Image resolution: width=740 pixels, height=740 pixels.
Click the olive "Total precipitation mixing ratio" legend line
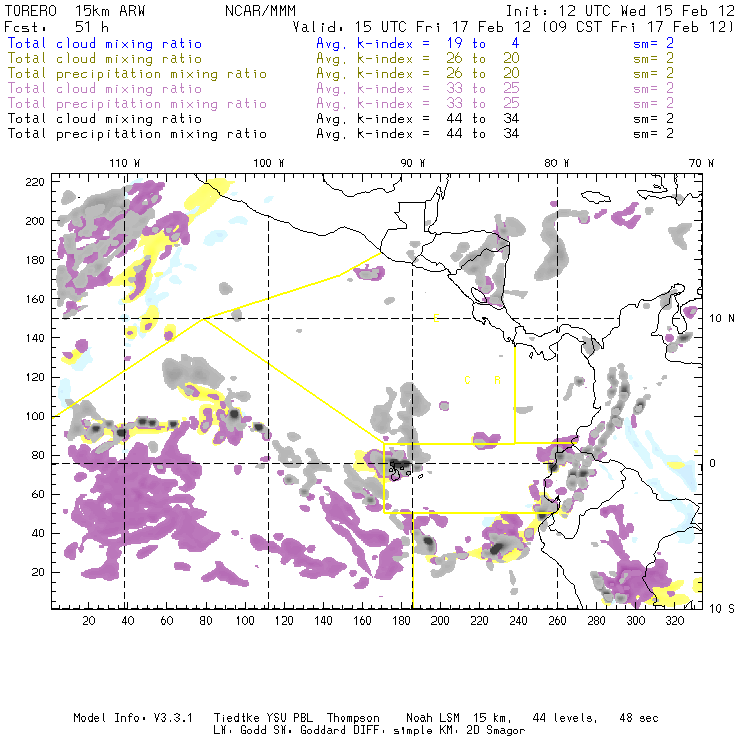[x=137, y=74]
